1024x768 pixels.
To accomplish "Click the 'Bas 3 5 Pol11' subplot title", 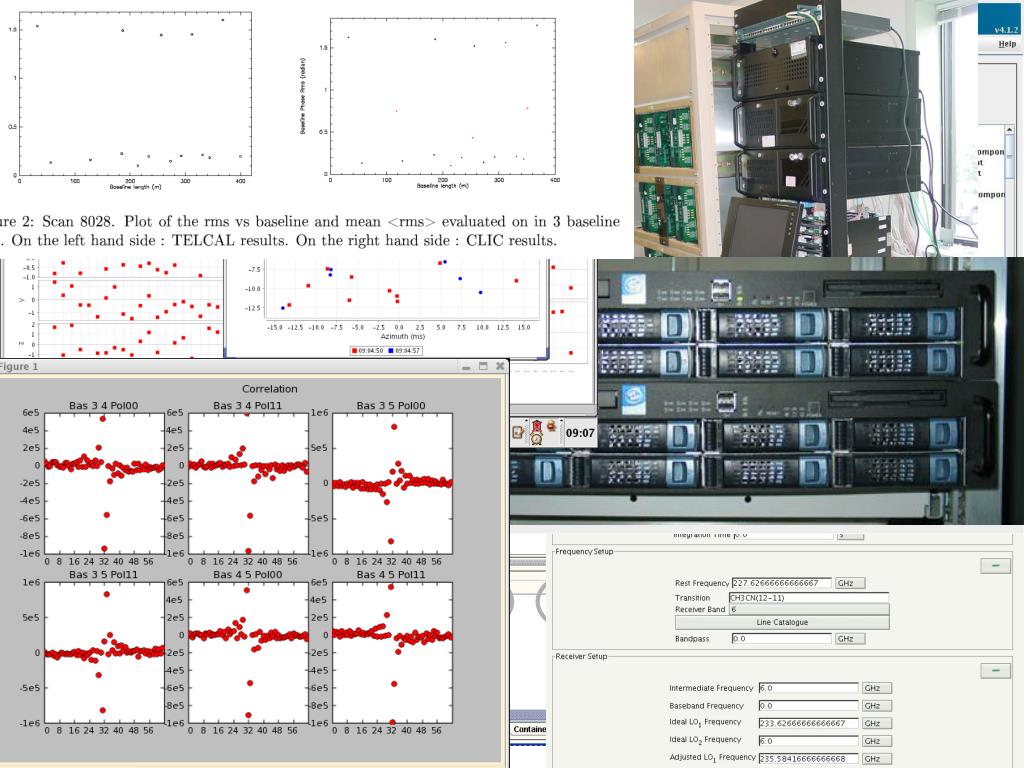I will tap(104, 575).
